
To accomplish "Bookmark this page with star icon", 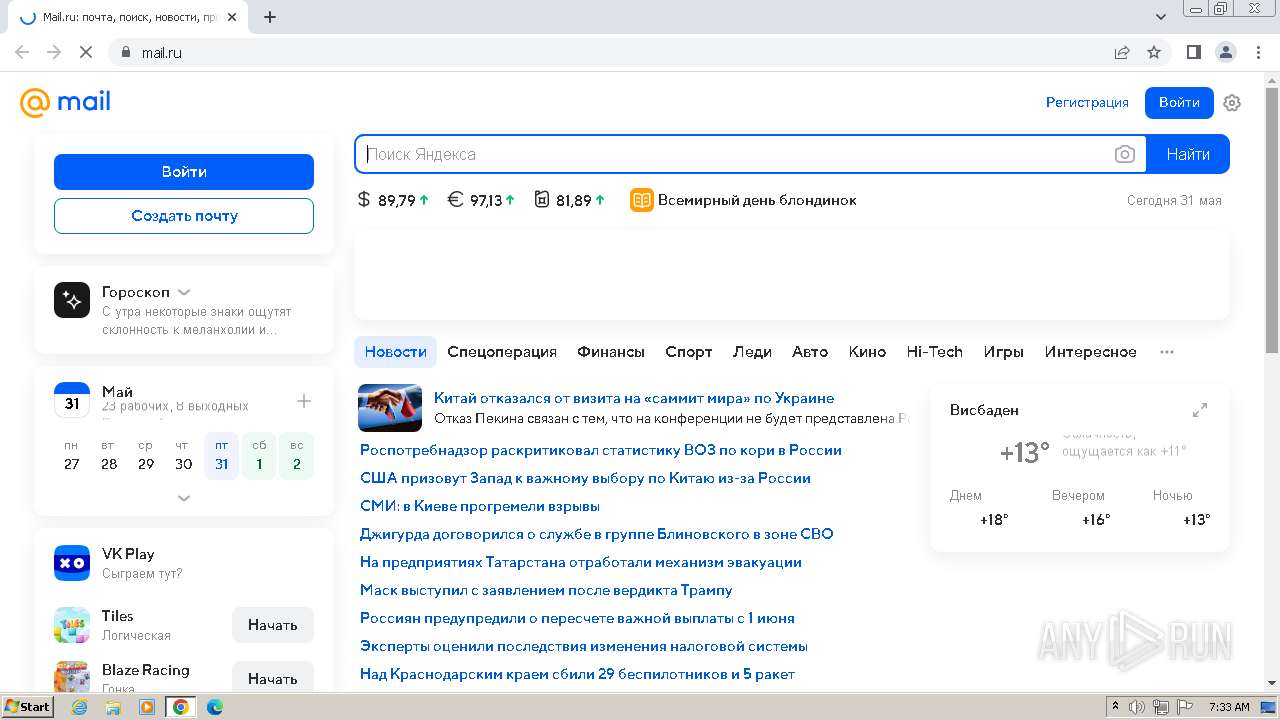I will coord(1154,52).
